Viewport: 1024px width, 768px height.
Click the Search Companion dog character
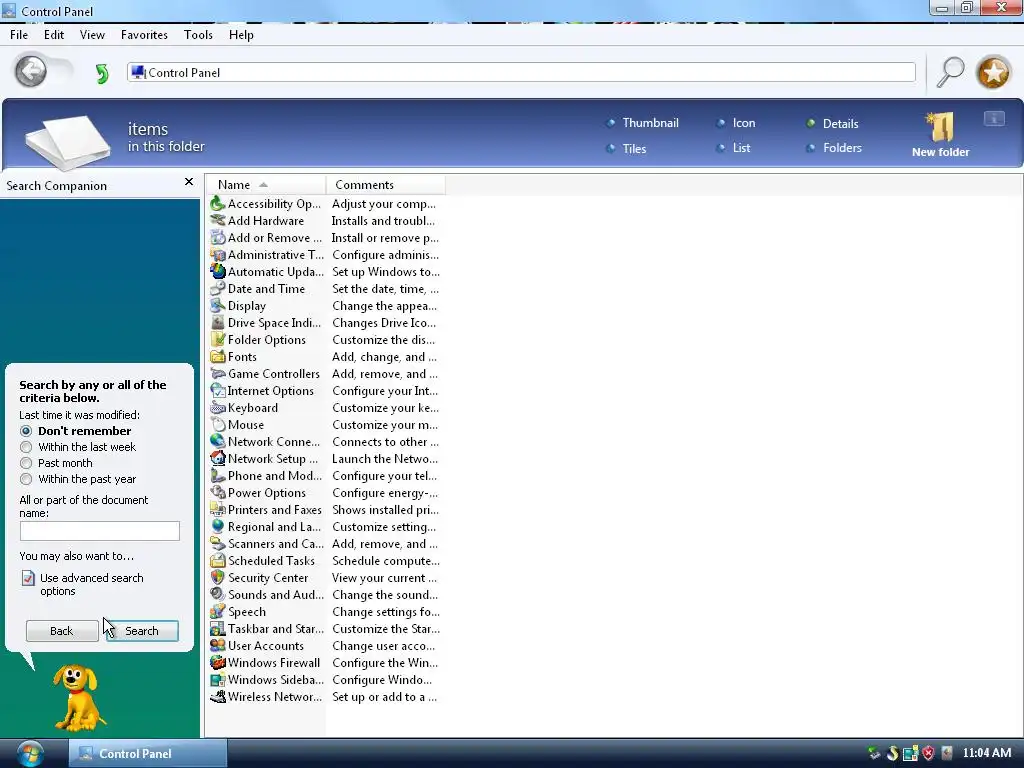tap(78, 697)
